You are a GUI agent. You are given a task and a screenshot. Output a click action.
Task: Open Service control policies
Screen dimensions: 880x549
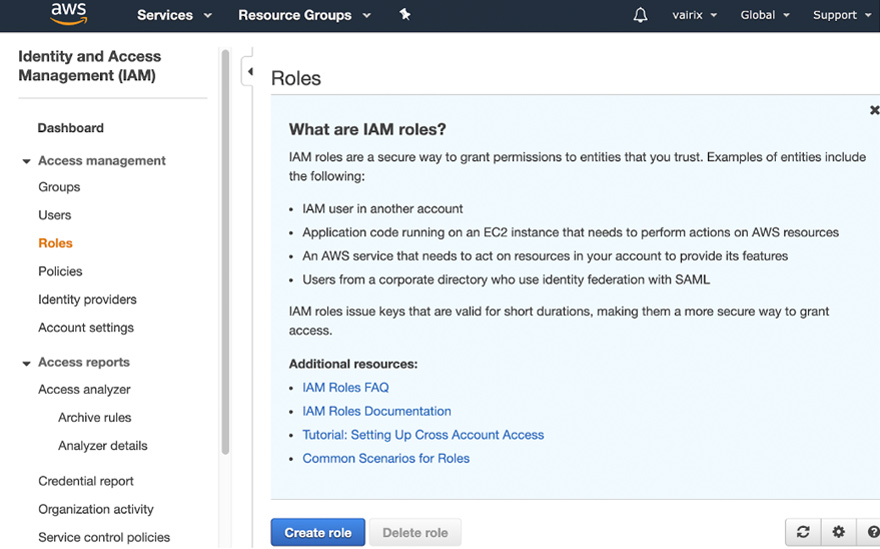[104, 537]
